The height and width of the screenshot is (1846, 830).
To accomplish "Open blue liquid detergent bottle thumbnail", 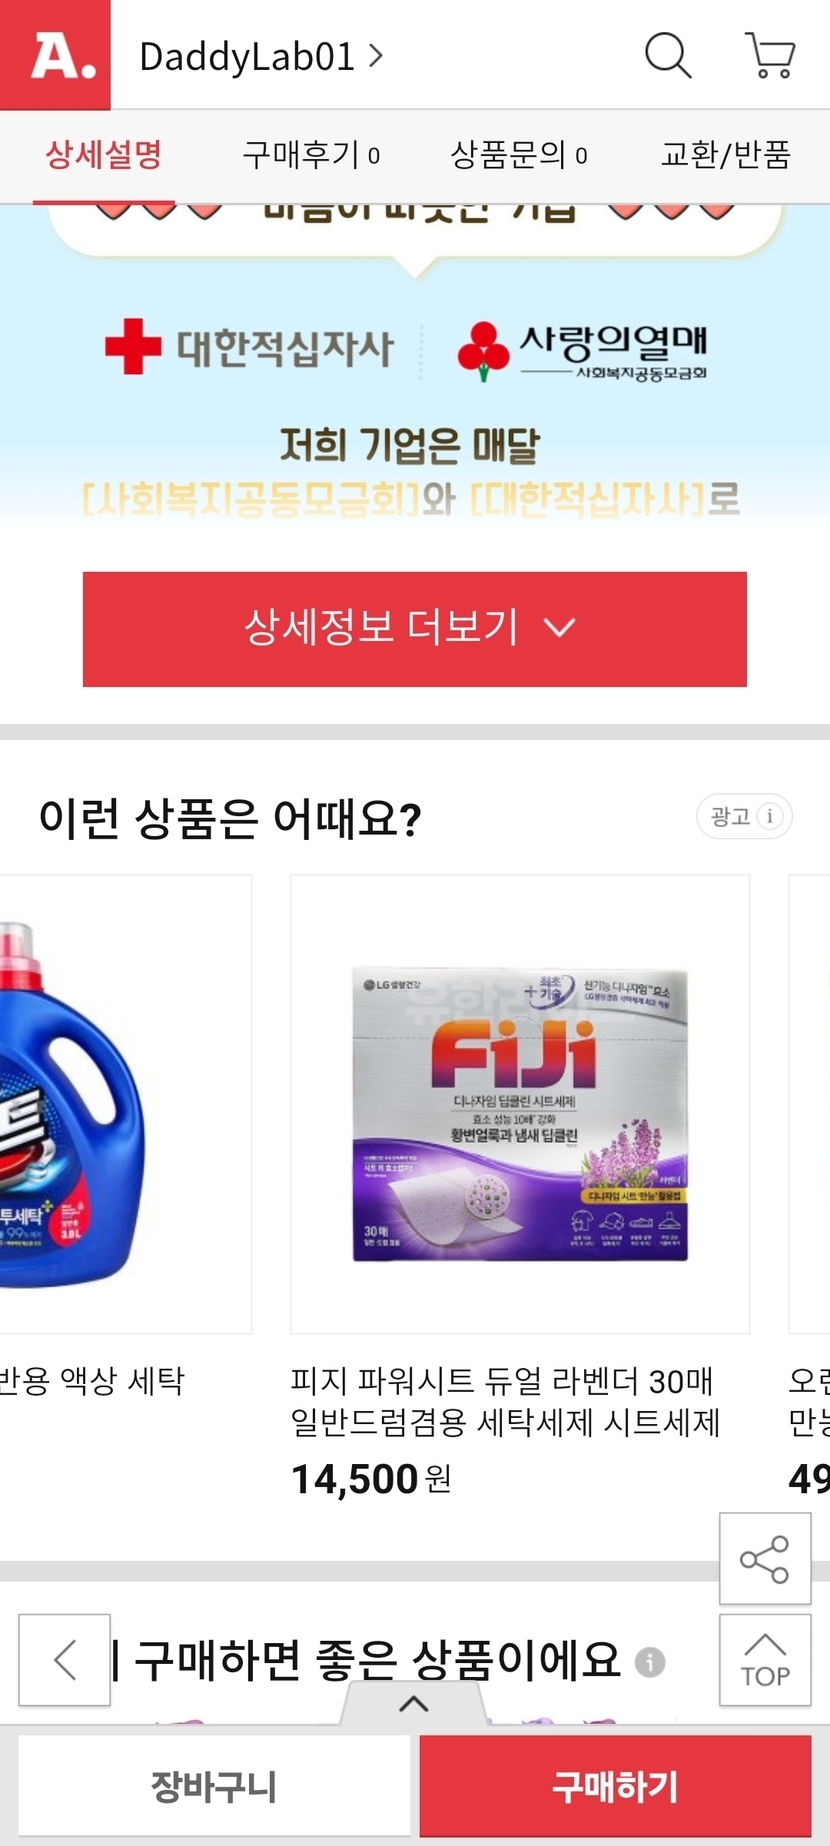I will point(125,1104).
